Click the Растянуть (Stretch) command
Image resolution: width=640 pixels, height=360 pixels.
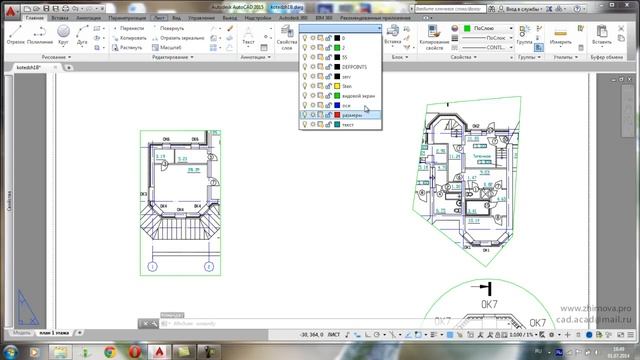tap(127, 47)
